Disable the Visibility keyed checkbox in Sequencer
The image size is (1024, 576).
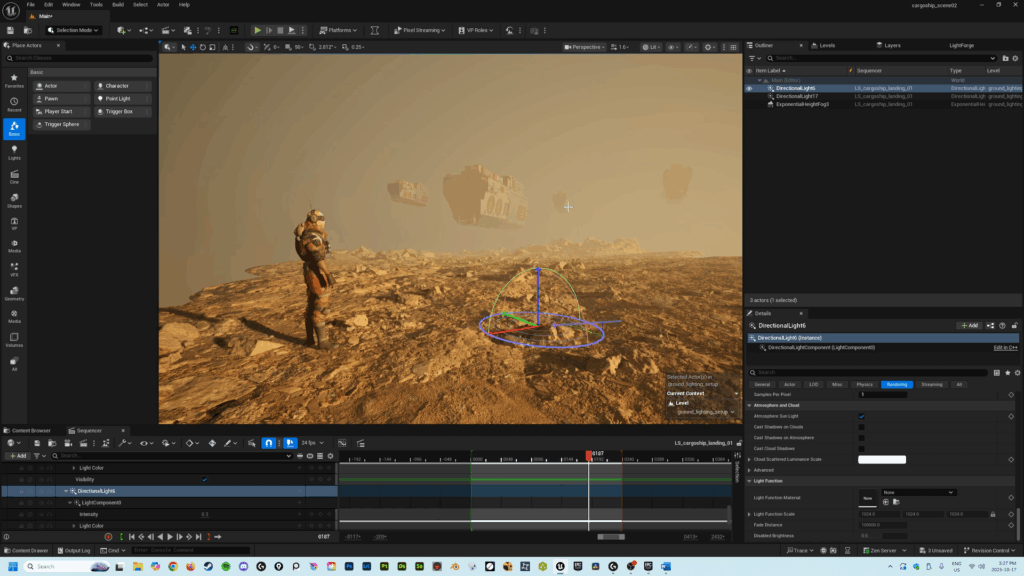tap(206, 479)
